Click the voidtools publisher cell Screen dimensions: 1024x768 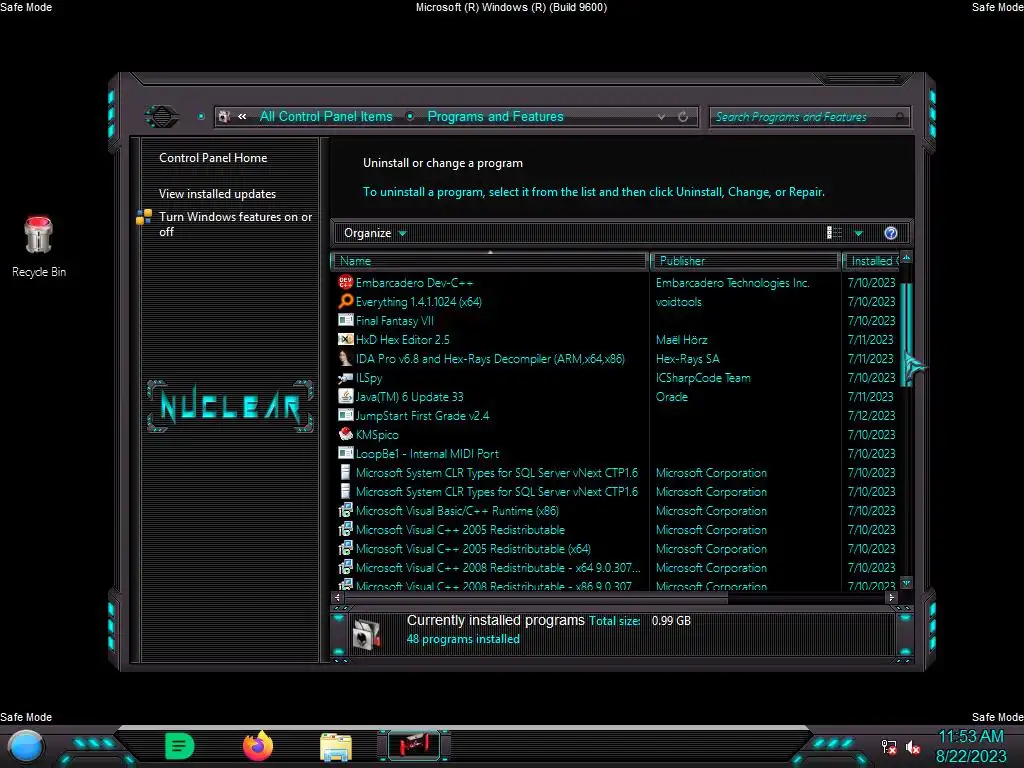679,302
